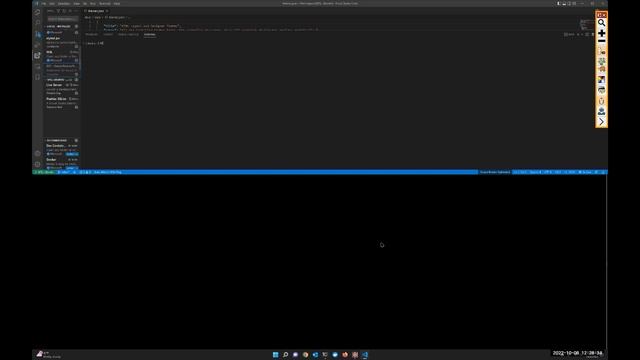Open the Selection menu
Screen dimensions: 640x360
[x=64, y=4]
